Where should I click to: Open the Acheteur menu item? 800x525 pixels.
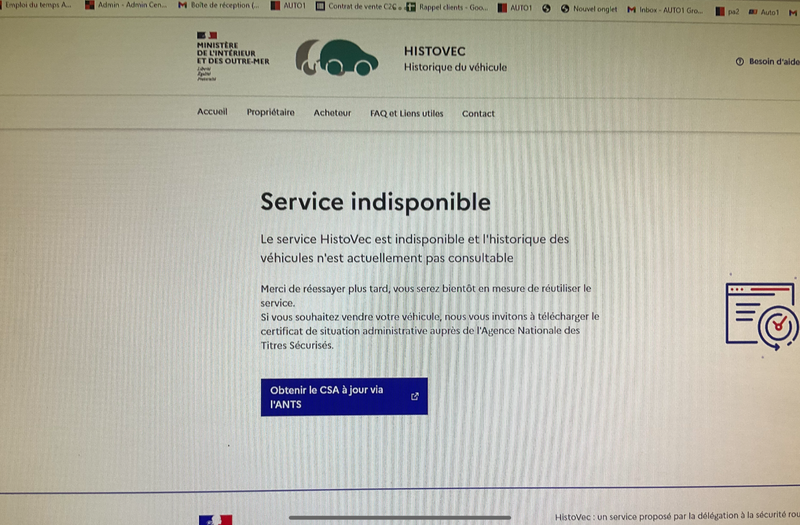tap(332, 113)
